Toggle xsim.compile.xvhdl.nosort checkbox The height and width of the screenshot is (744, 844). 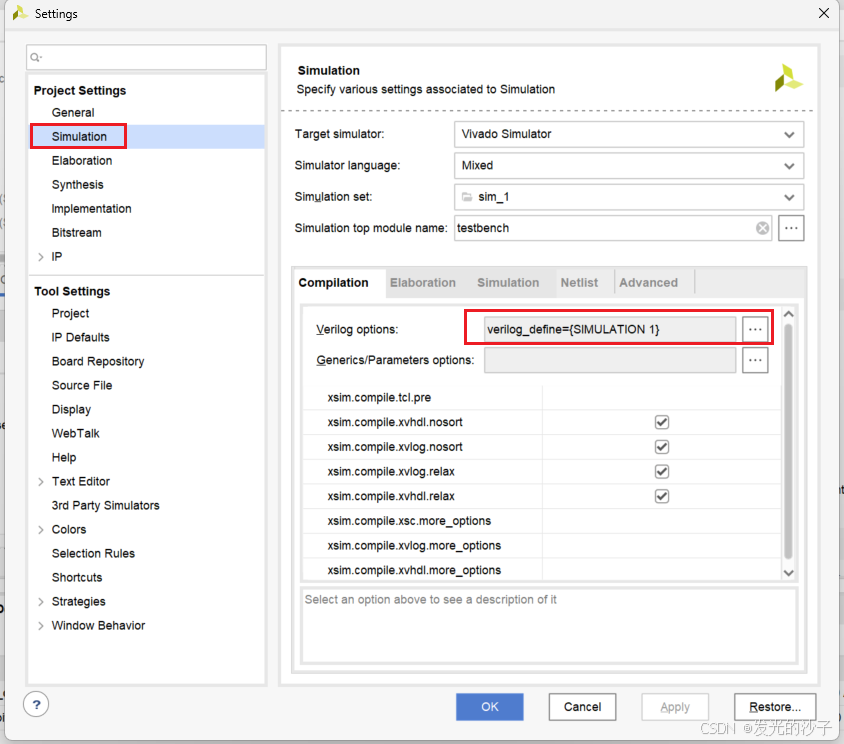662,422
